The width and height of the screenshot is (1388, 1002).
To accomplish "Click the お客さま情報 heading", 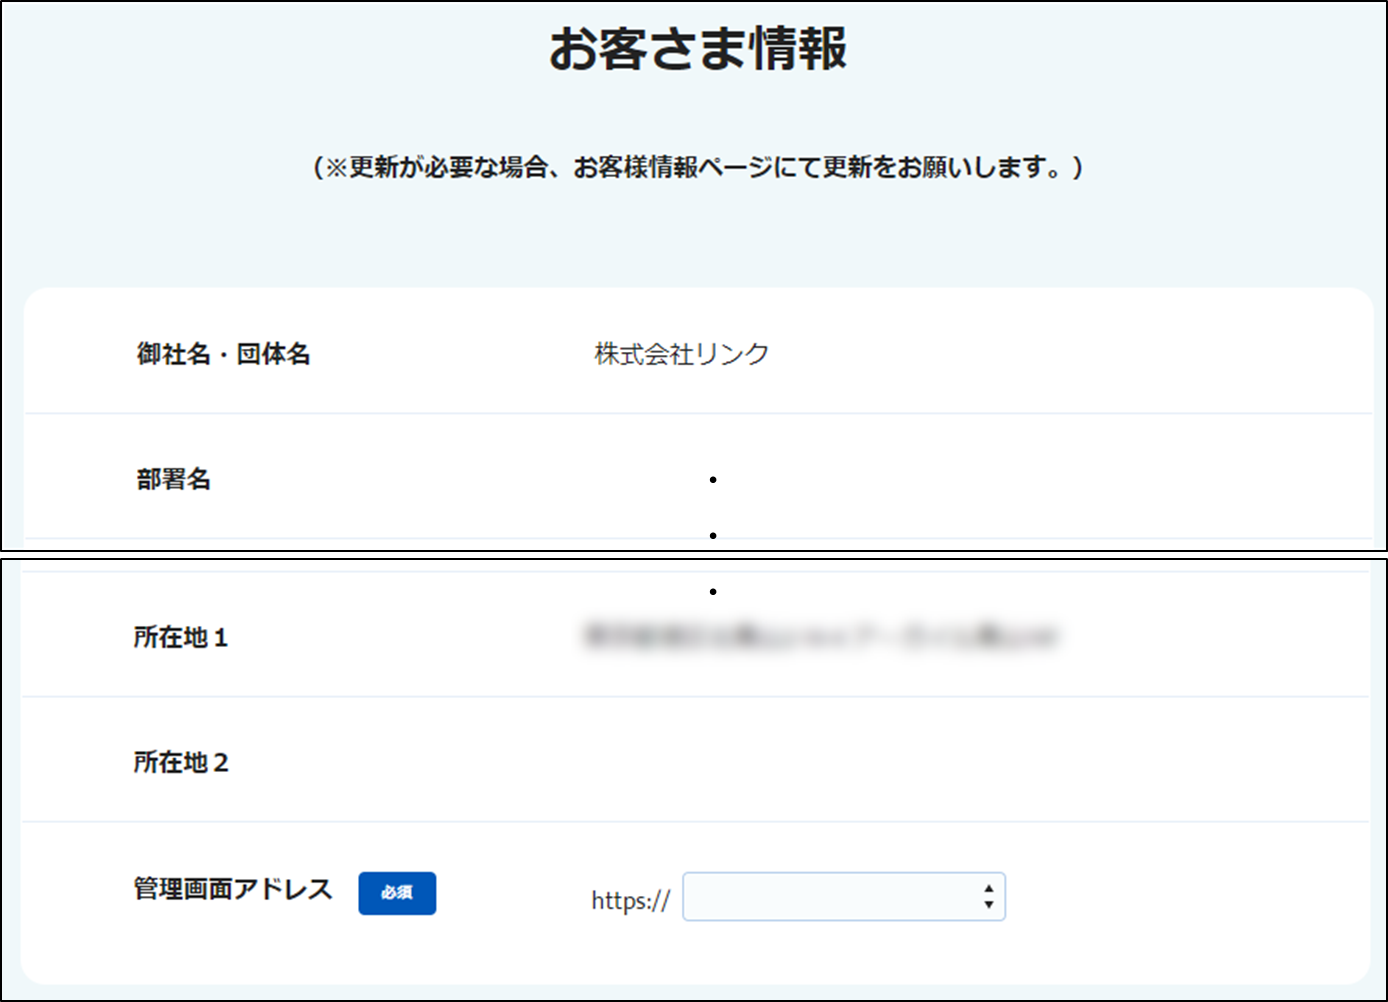I will click(x=698, y=49).
